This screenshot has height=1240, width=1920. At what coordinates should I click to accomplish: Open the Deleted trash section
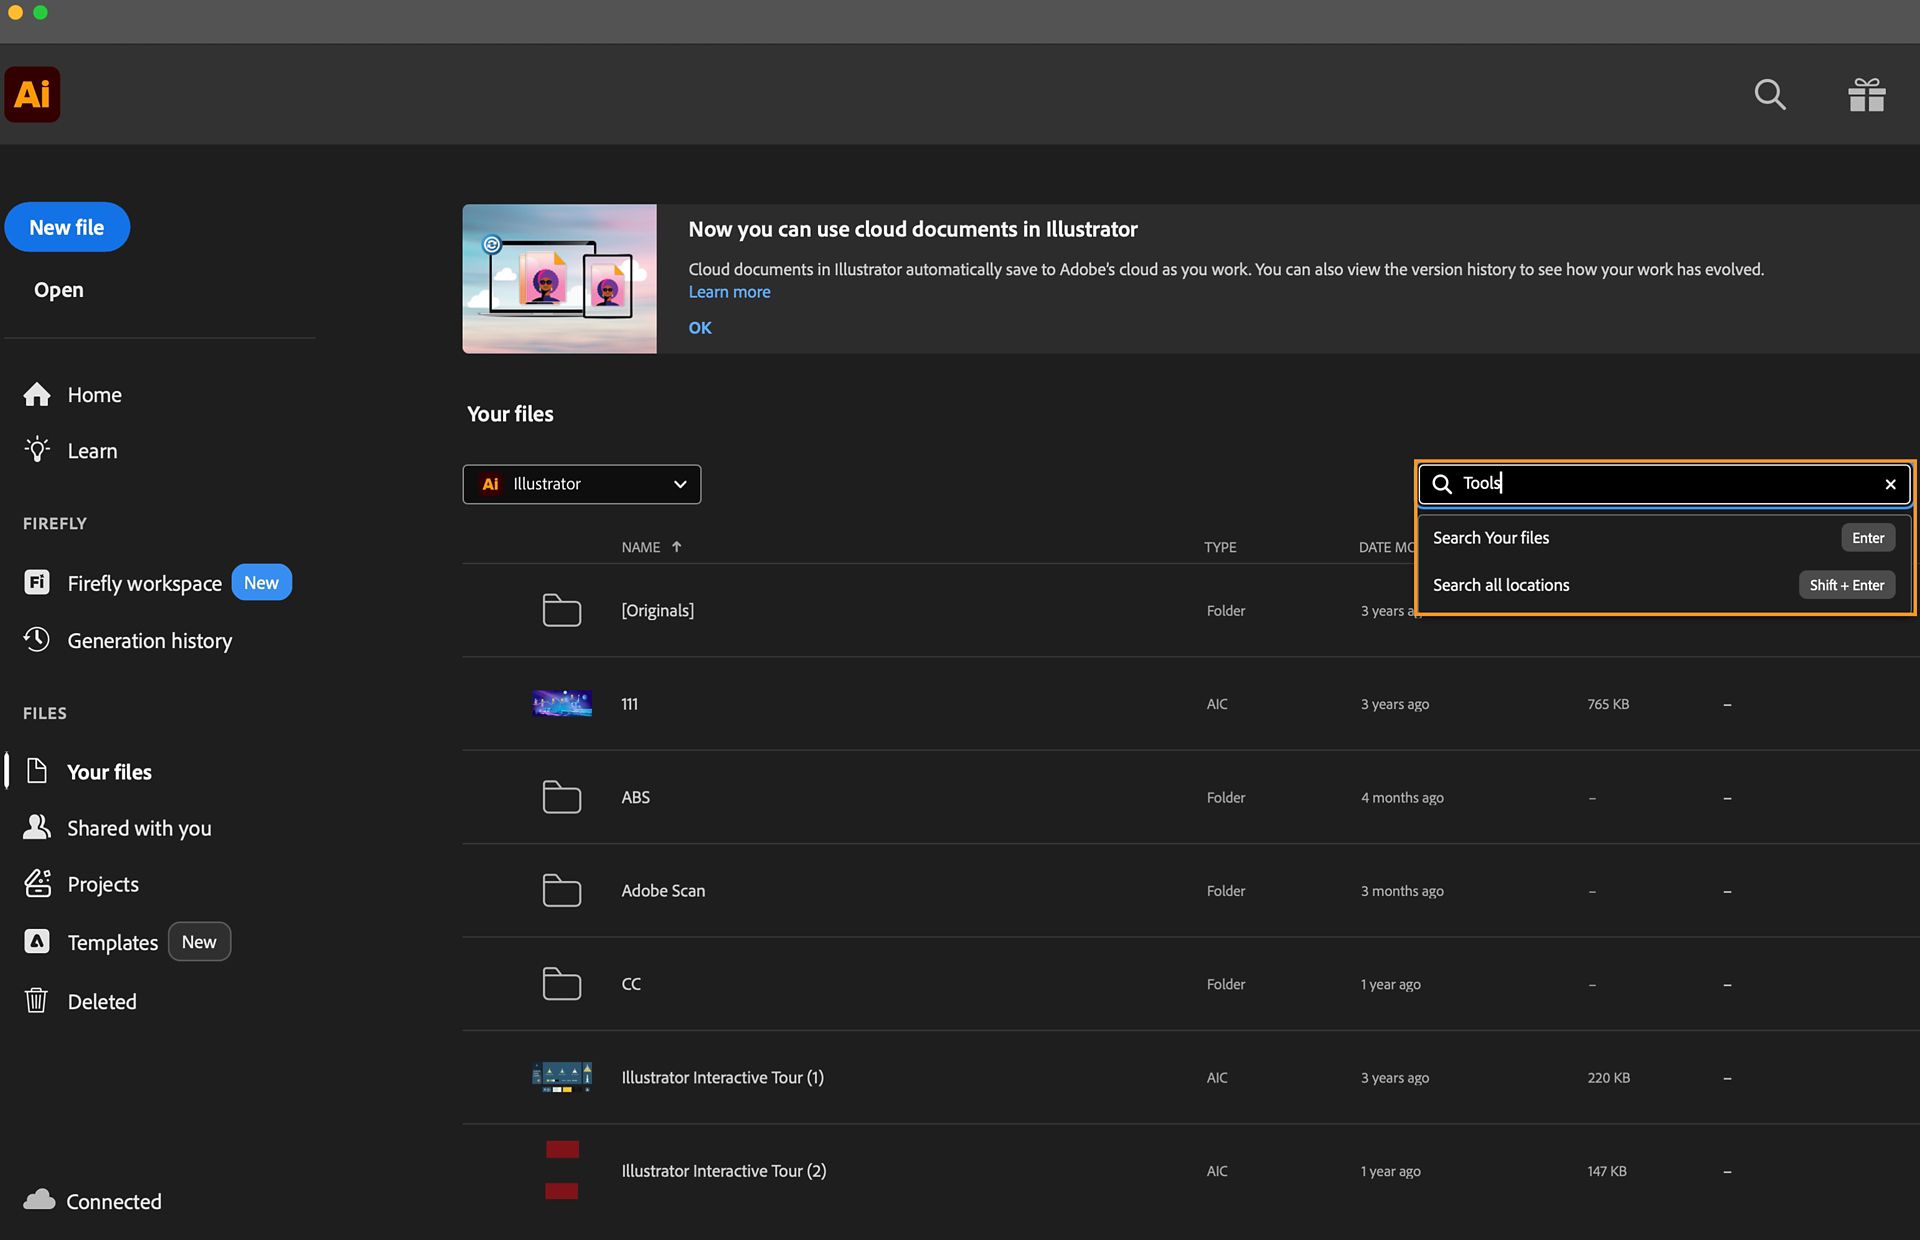click(80, 1001)
